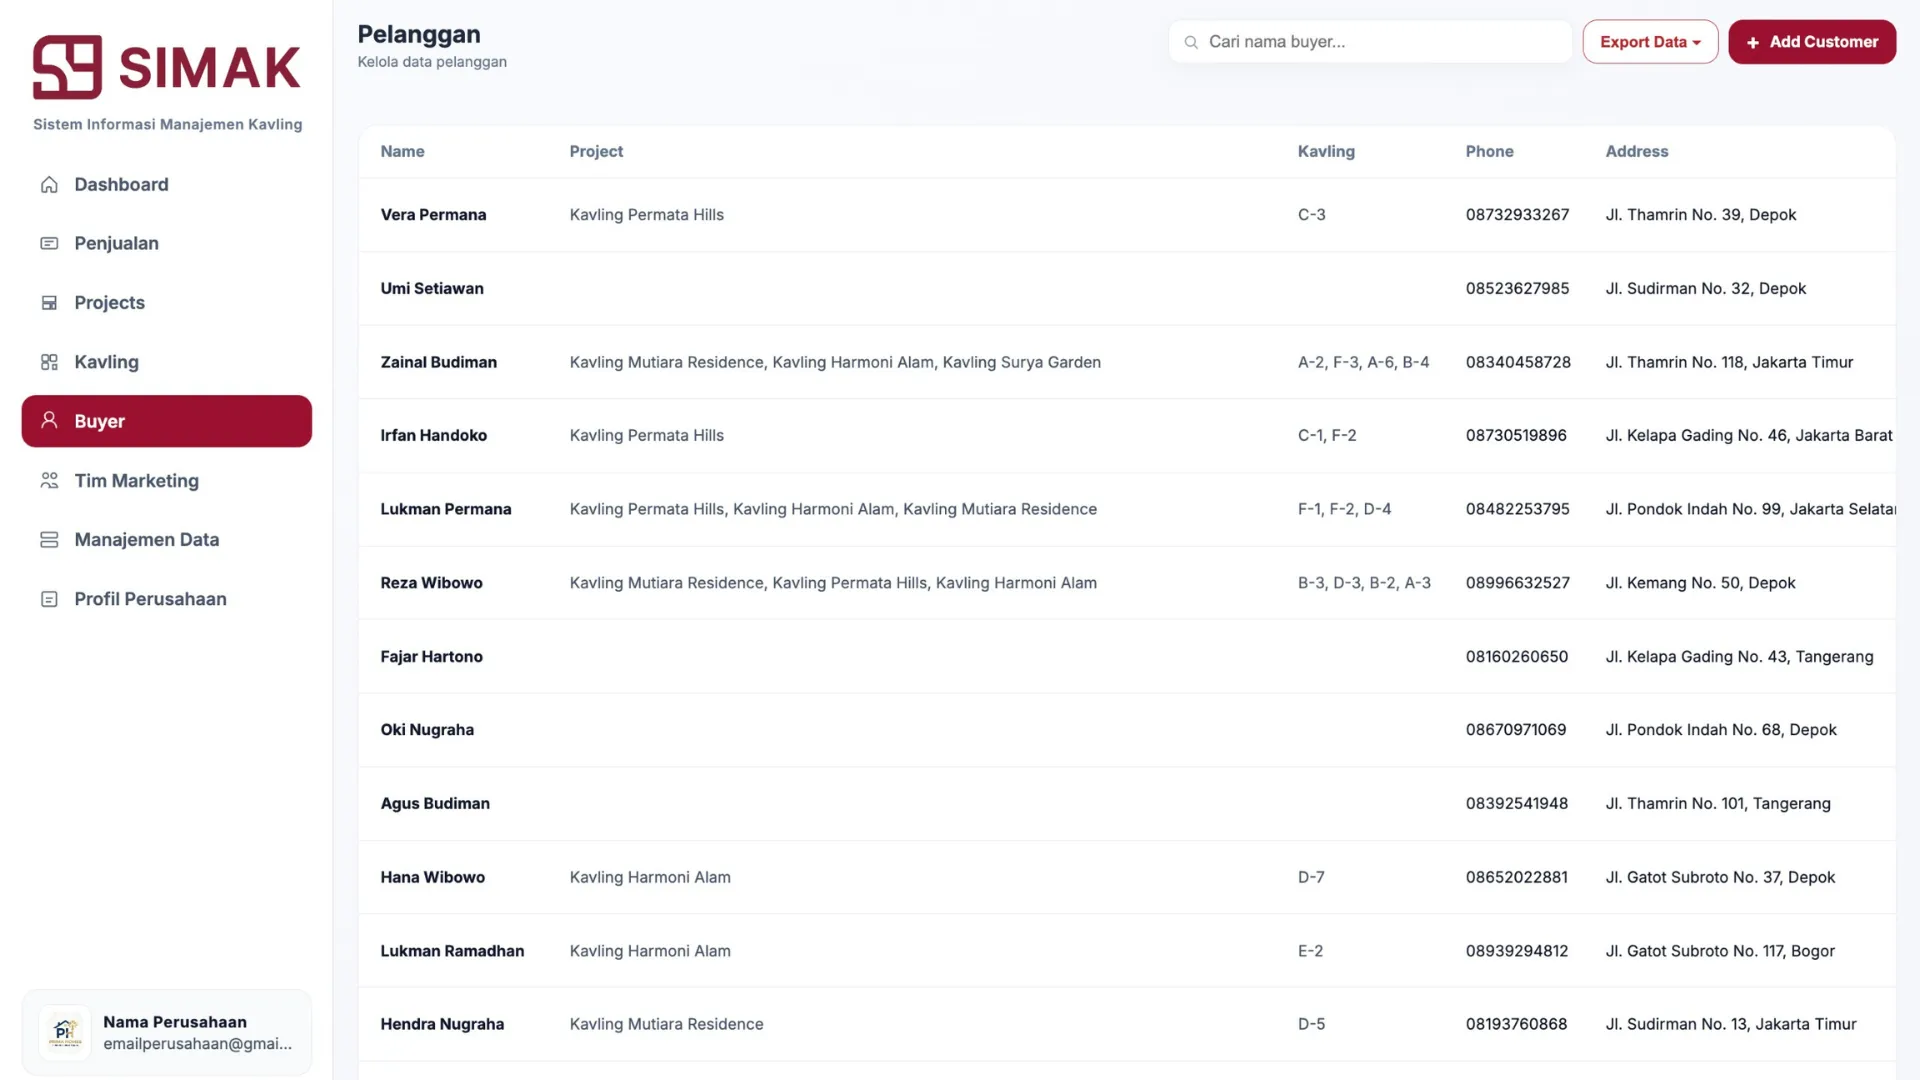
Task: Click the Penjualan sidebar icon
Action: point(49,244)
